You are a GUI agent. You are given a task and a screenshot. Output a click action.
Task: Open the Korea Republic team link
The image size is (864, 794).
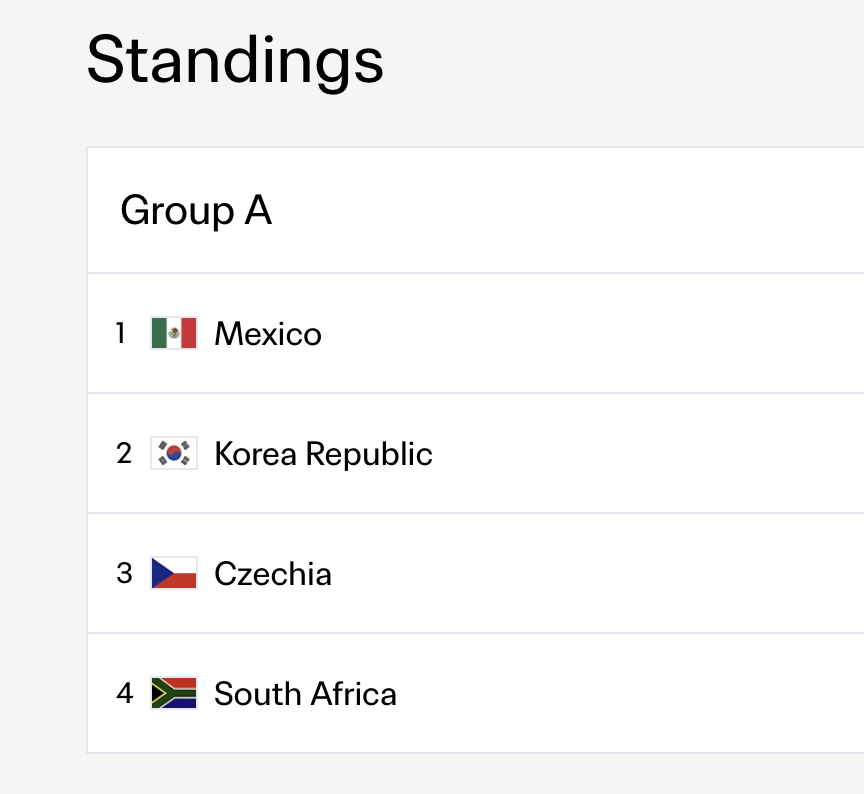coord(323,454)
